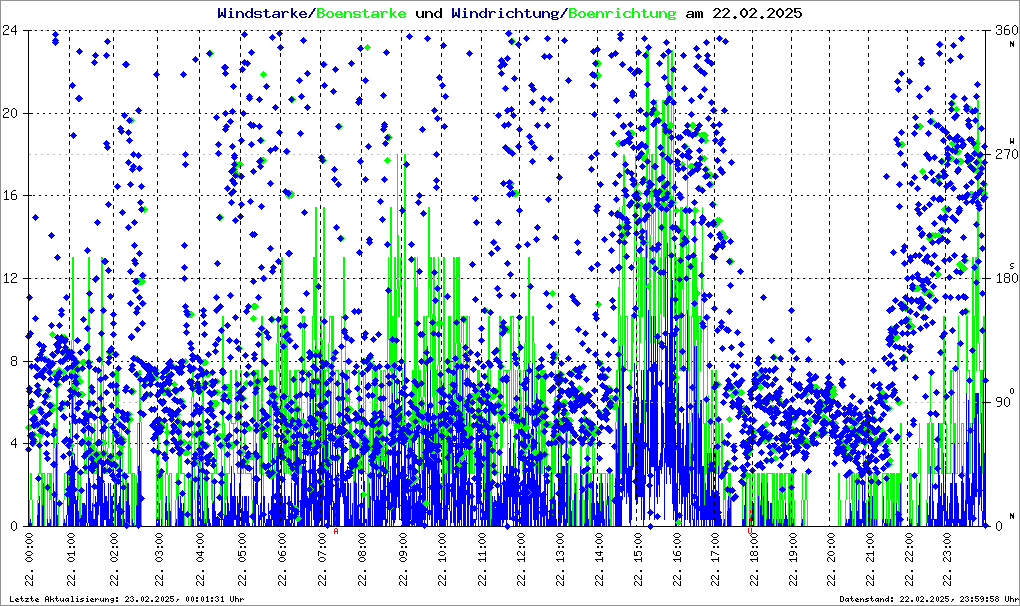Click the red U sunset marker
The height and width of the screenshot is (606, 1020).
(749, 531)
